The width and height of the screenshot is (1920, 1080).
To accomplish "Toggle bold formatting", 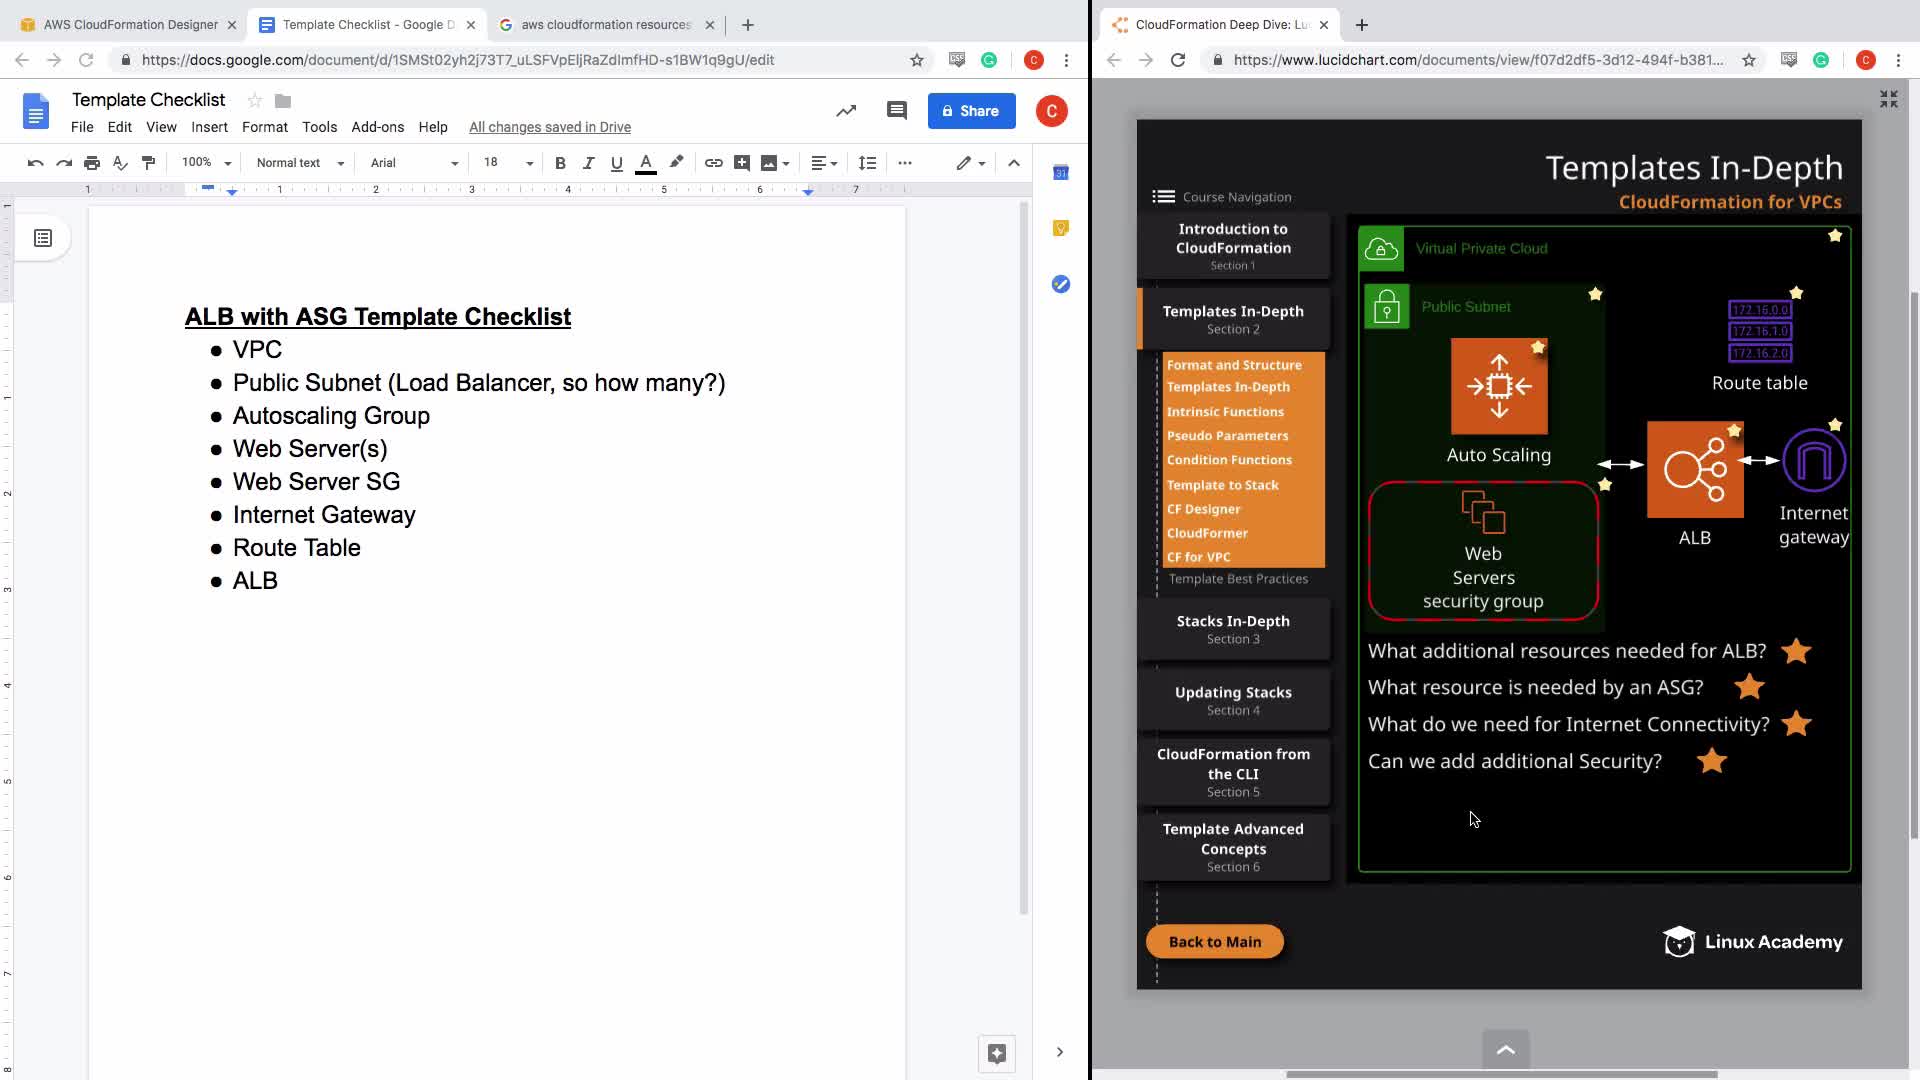I will pyautogui.click(x=560, y=163).
